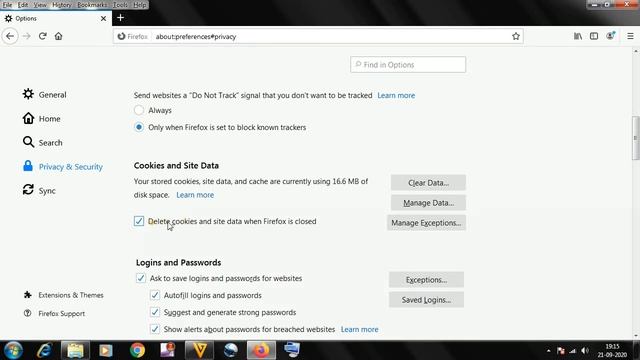Open the History menu
Viewport: 640px width, 360px height.
(62, 5)
